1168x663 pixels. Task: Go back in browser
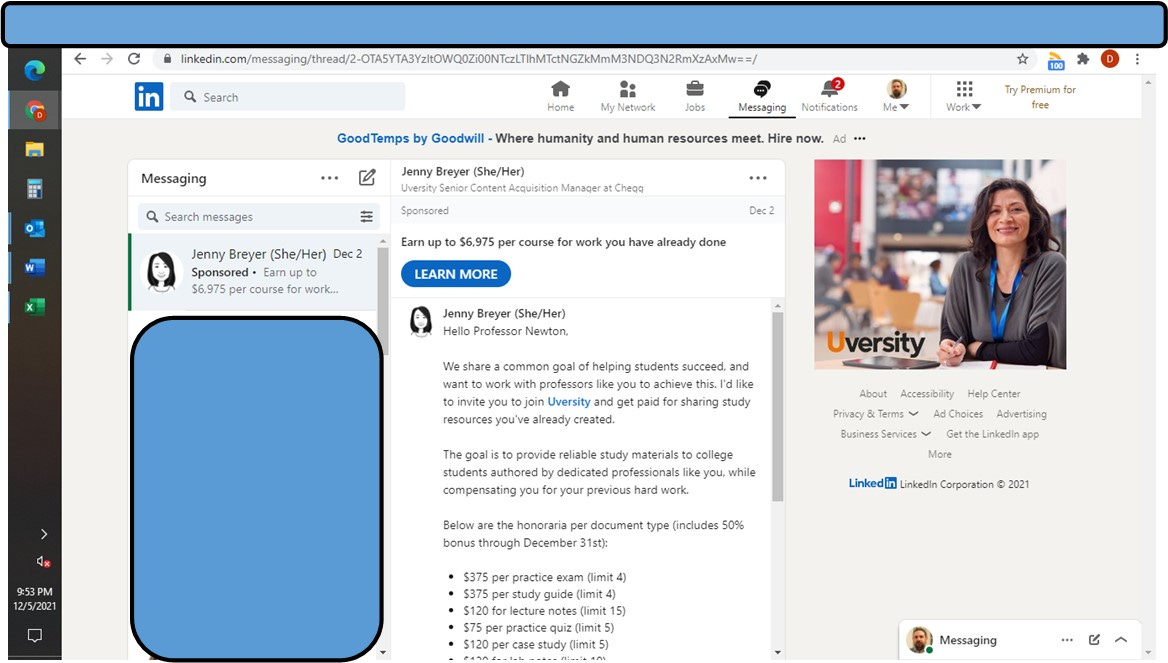[x=80, y=59]
